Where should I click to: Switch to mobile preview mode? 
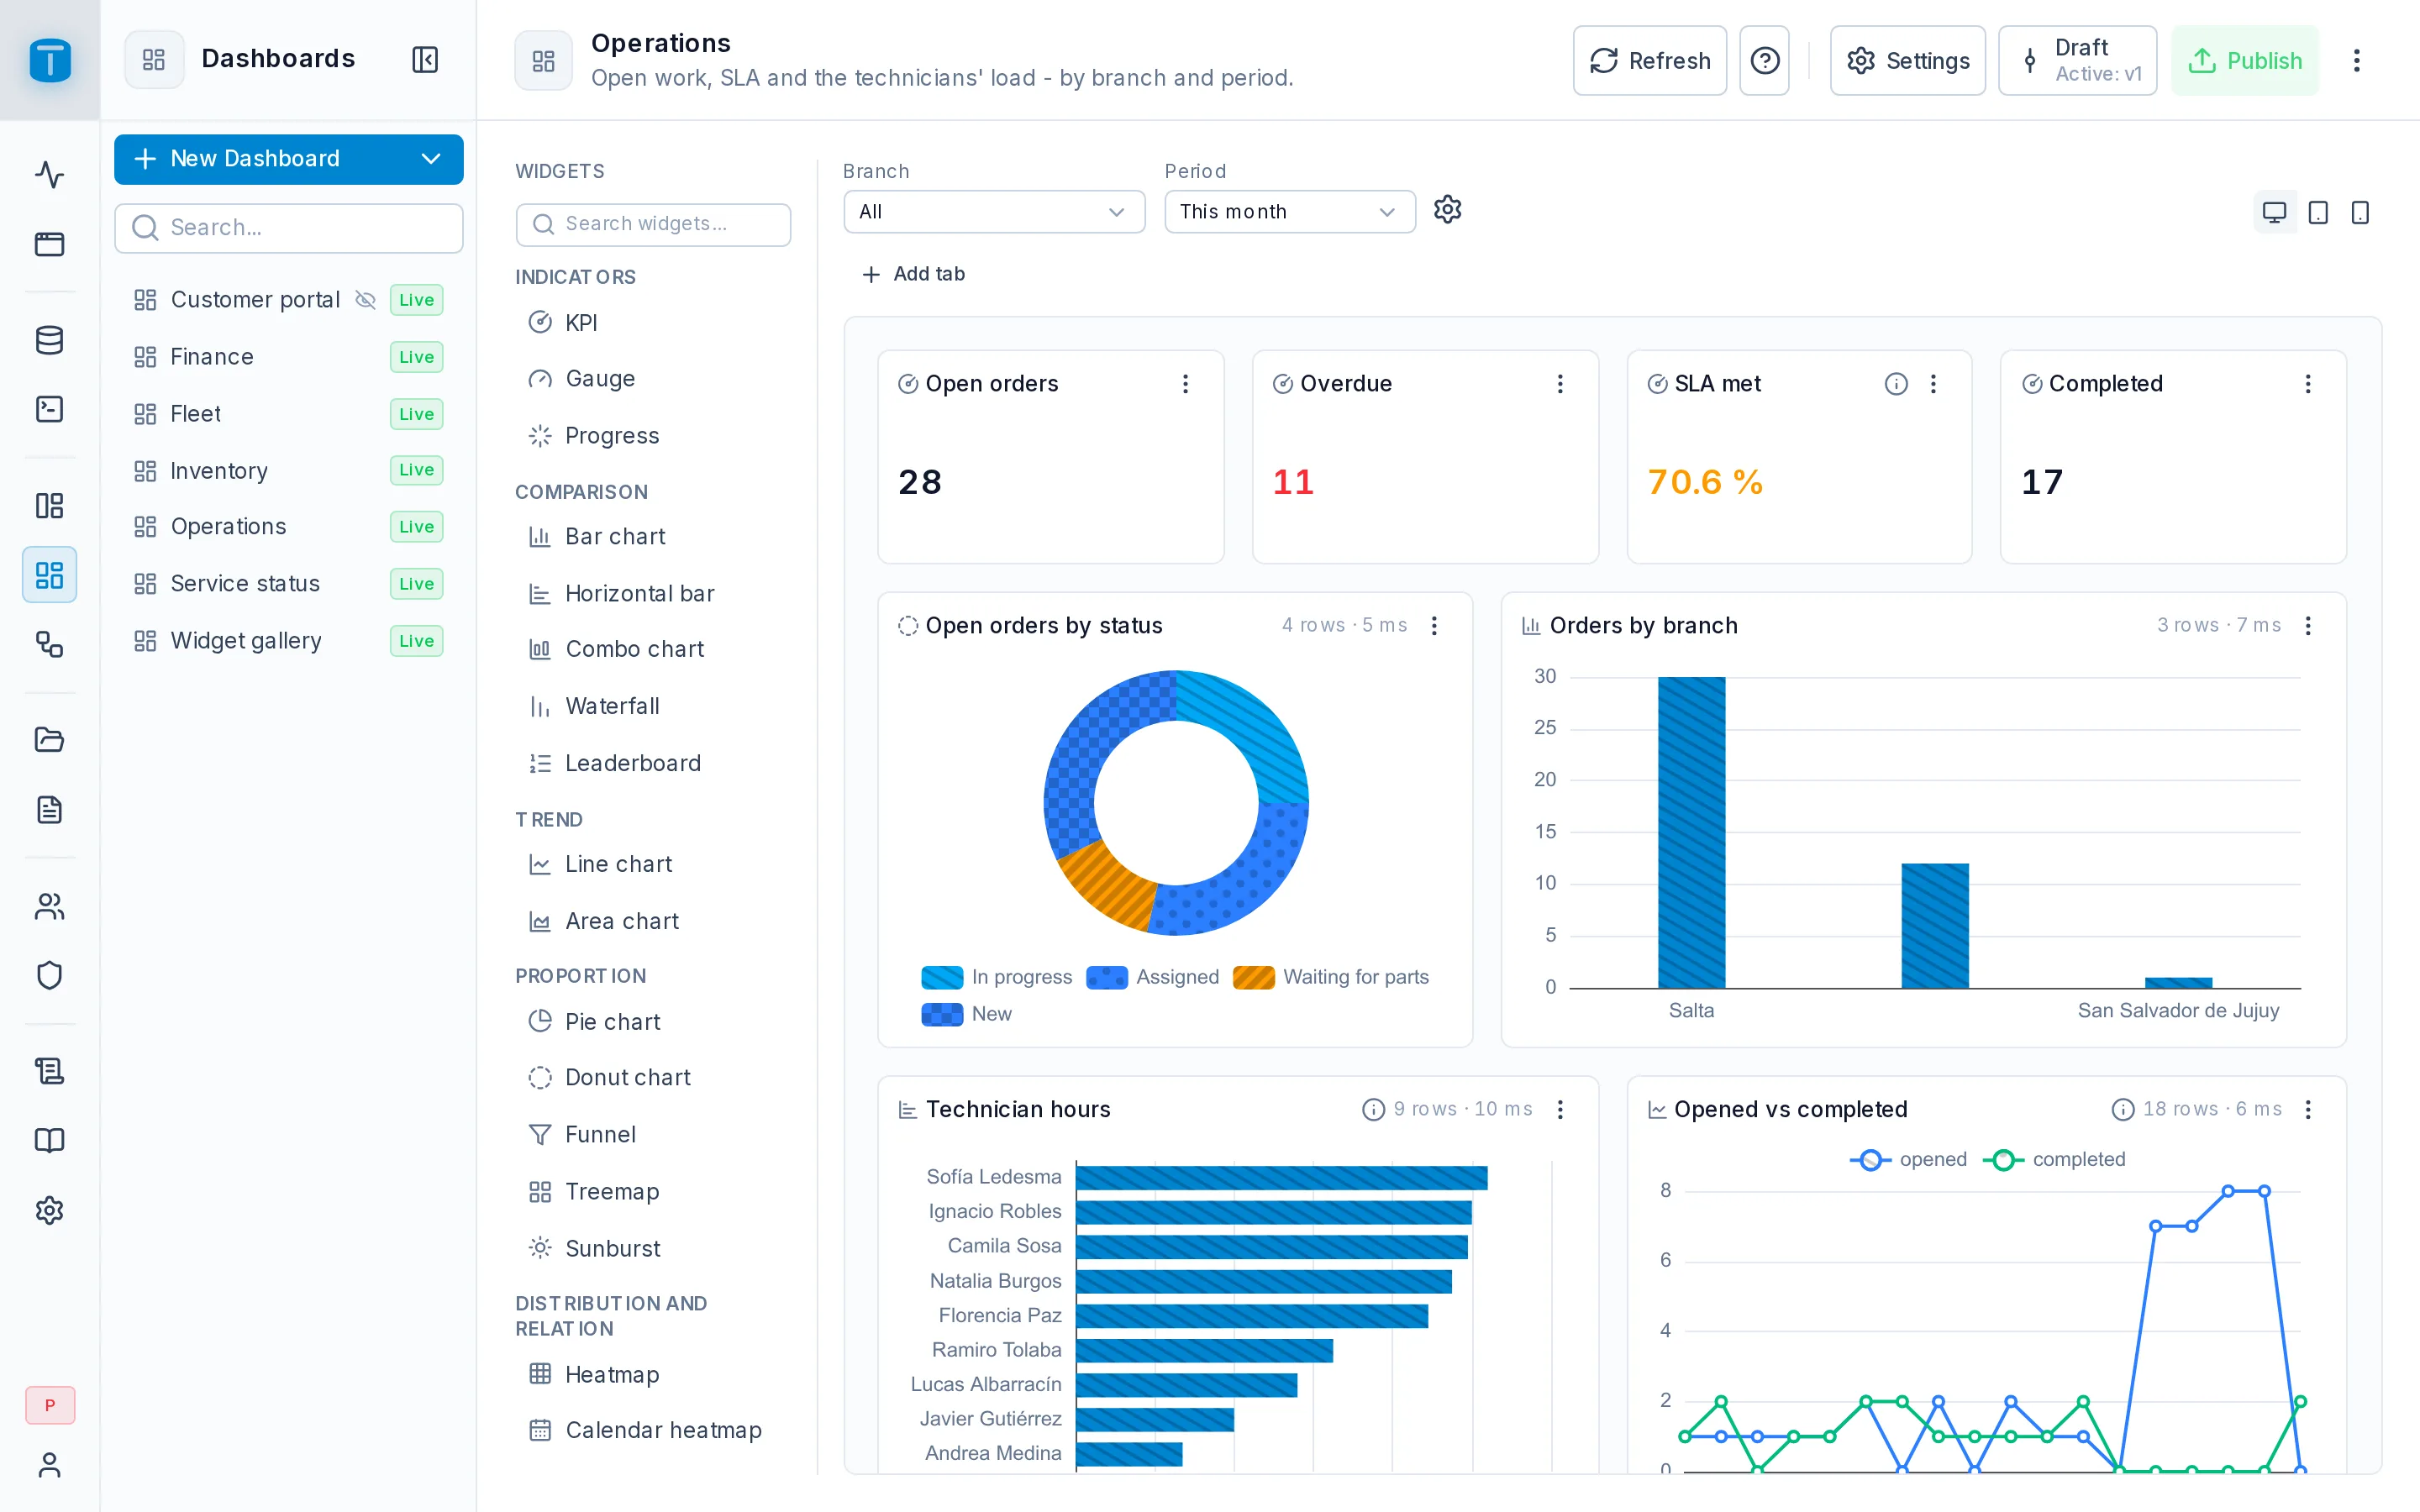[2360, 212]
